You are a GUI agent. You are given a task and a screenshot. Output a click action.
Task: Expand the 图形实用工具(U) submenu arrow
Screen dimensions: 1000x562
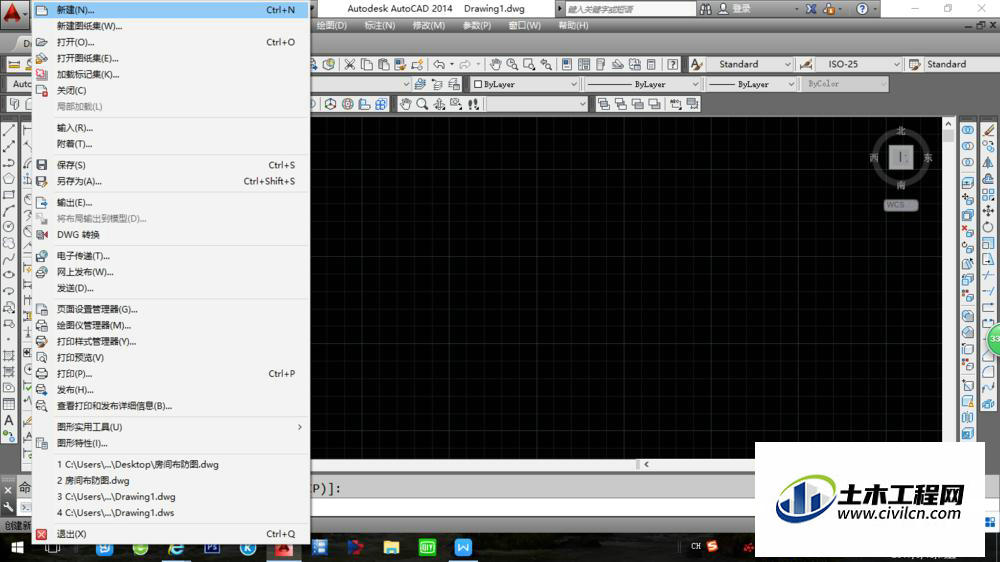coord(300,427)
